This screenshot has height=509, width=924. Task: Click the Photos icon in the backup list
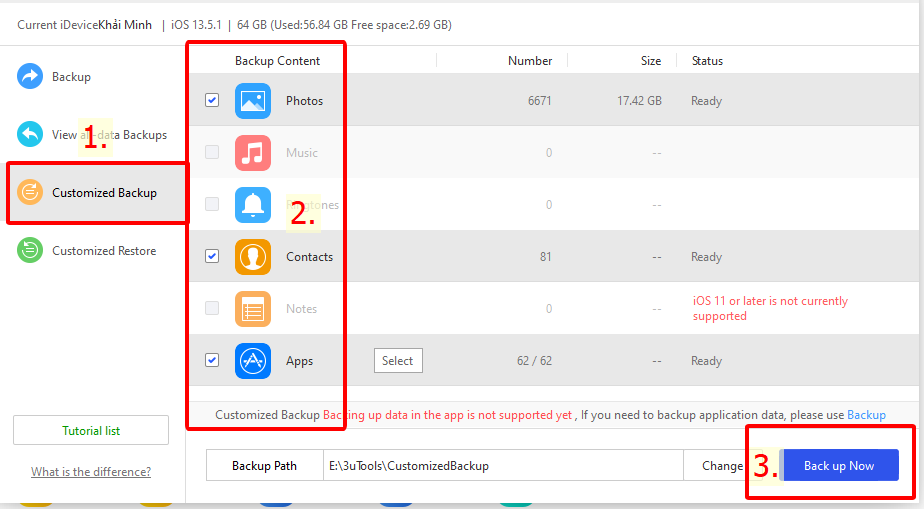pos(253,101)
